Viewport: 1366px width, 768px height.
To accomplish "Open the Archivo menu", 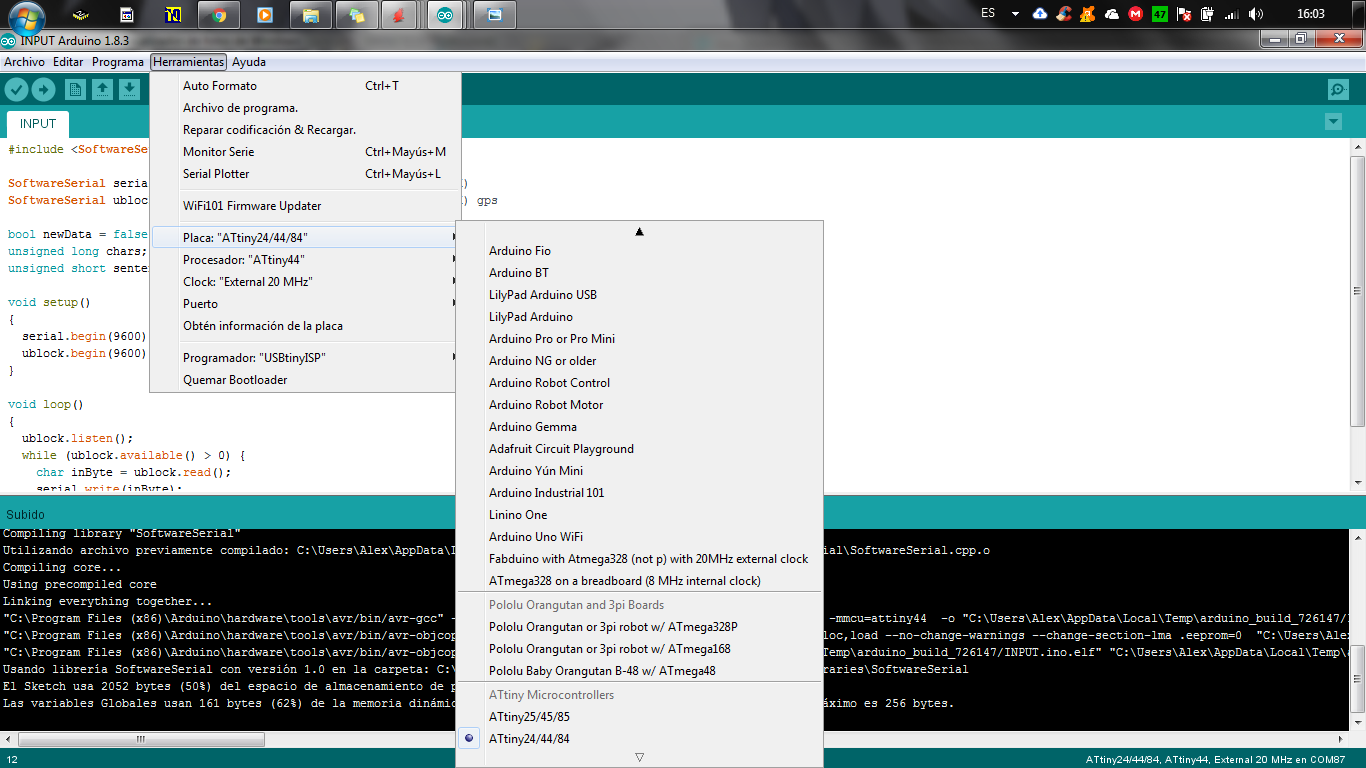I will pyautogui.click(x=24, y=62).
